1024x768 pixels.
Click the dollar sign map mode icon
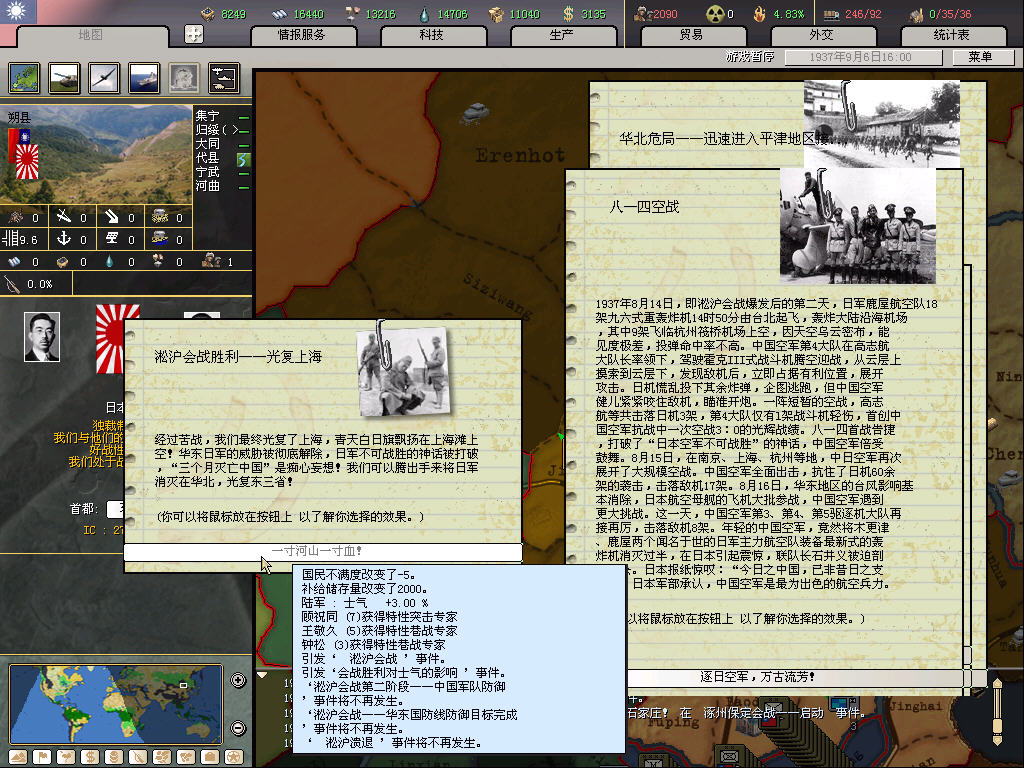(90, 757)
